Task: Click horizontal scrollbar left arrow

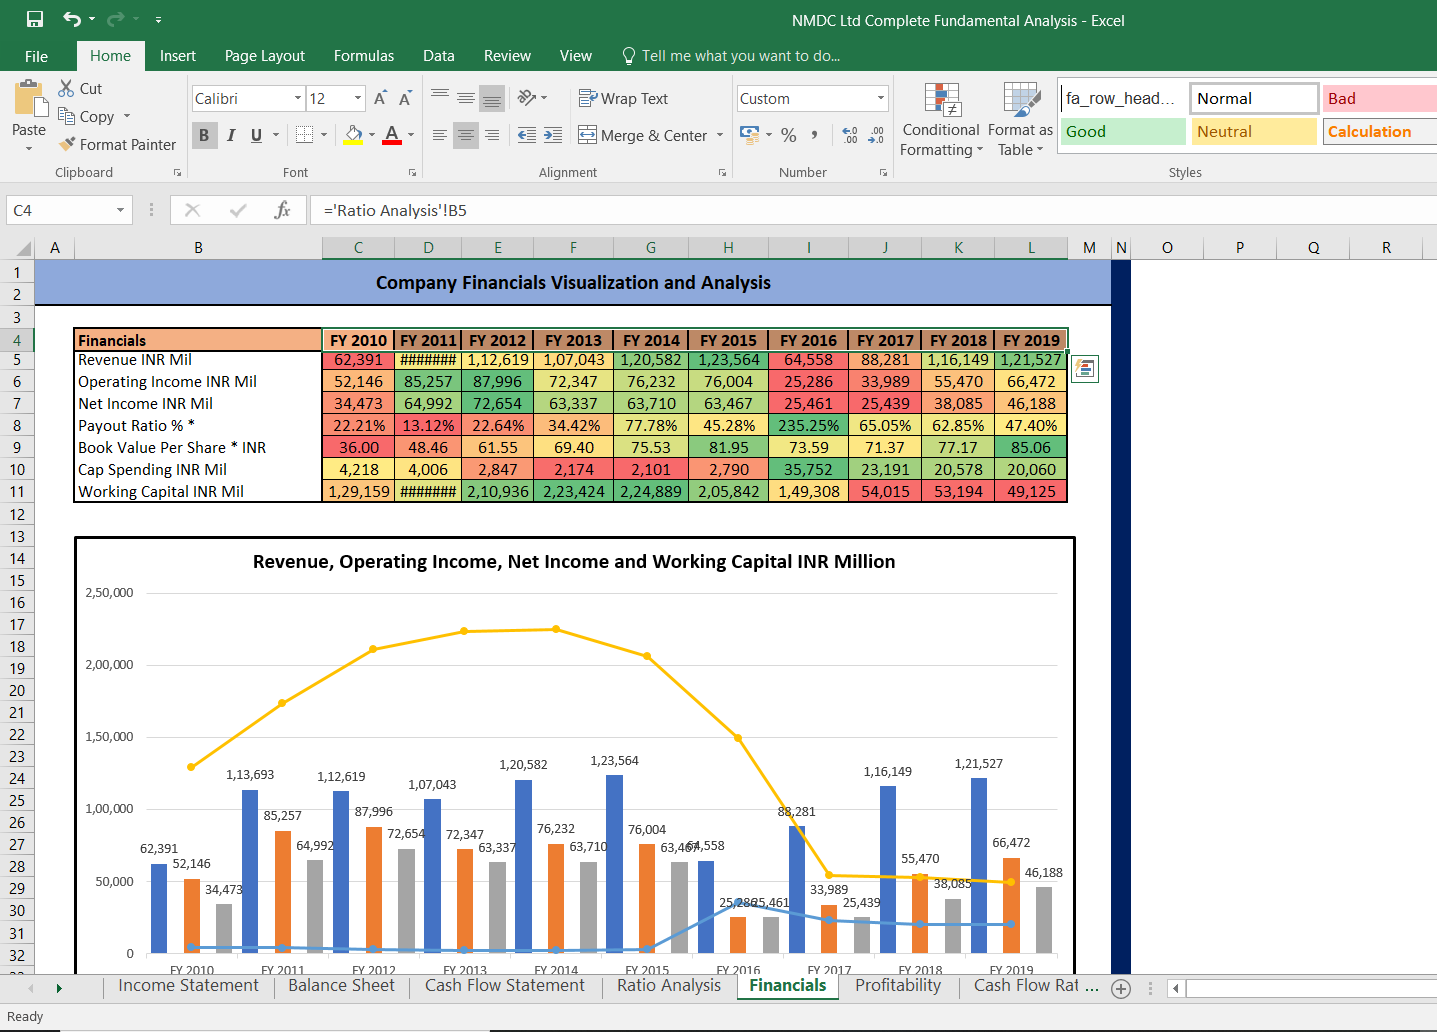Action: point(1176,989)
